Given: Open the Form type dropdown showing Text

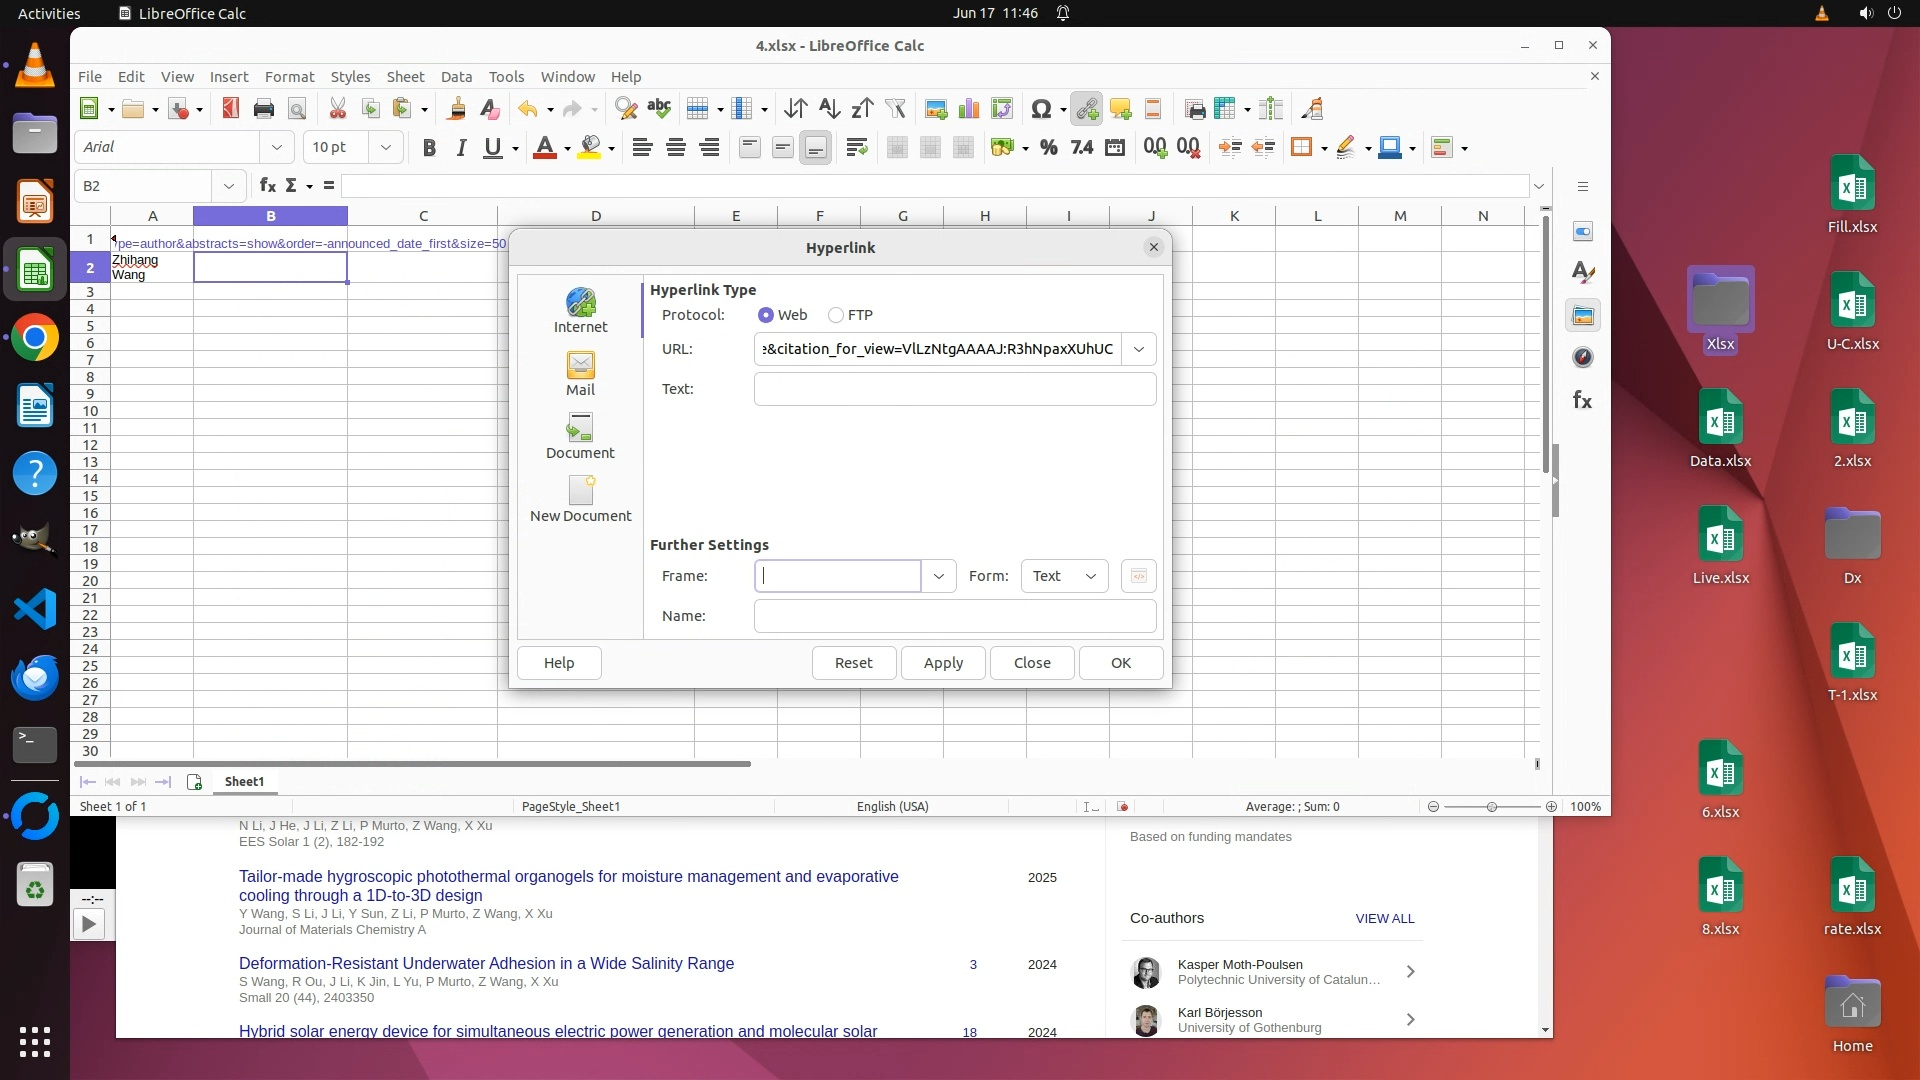Looking at the screenshot, I should (x=1064, y=576).
